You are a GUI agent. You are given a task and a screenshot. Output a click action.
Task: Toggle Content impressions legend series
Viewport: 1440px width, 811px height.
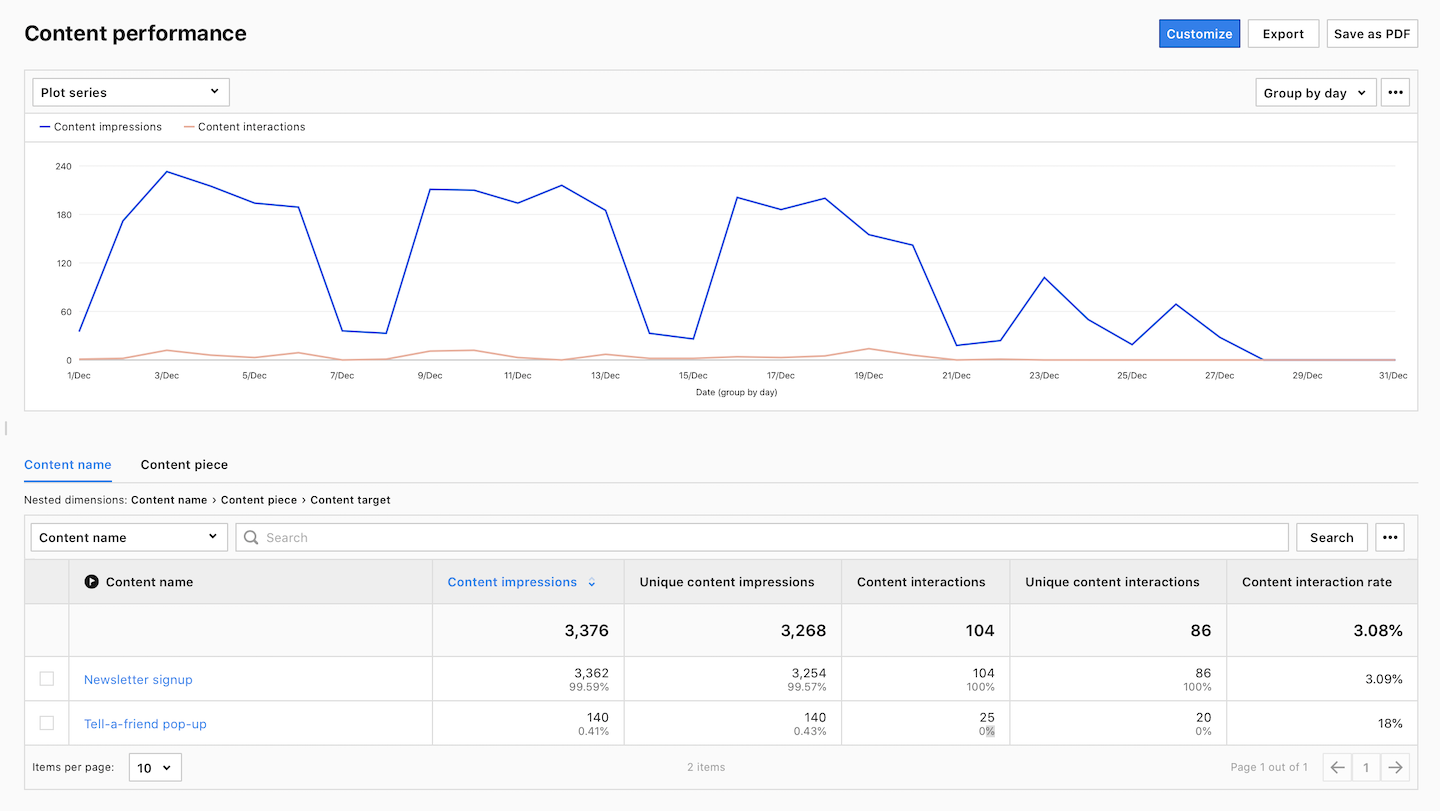pos(100,127)
